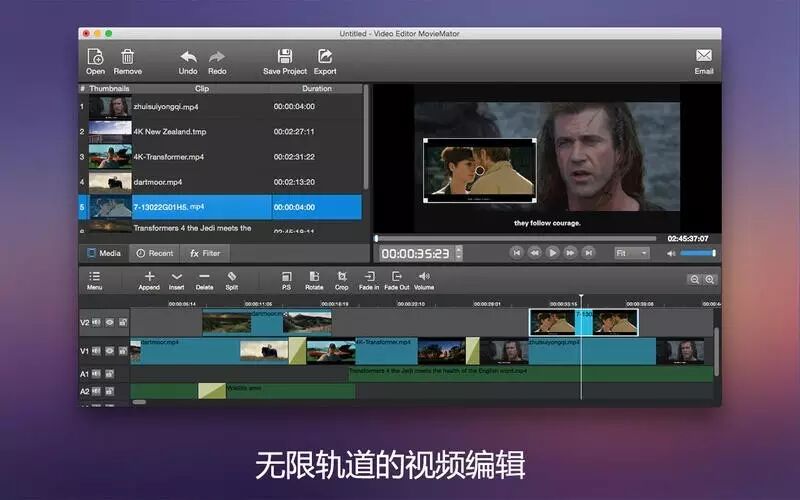This screenshot has height=500, width=800.
Task: Click the preview playback progress bar
Action: (x=516, y=238)
